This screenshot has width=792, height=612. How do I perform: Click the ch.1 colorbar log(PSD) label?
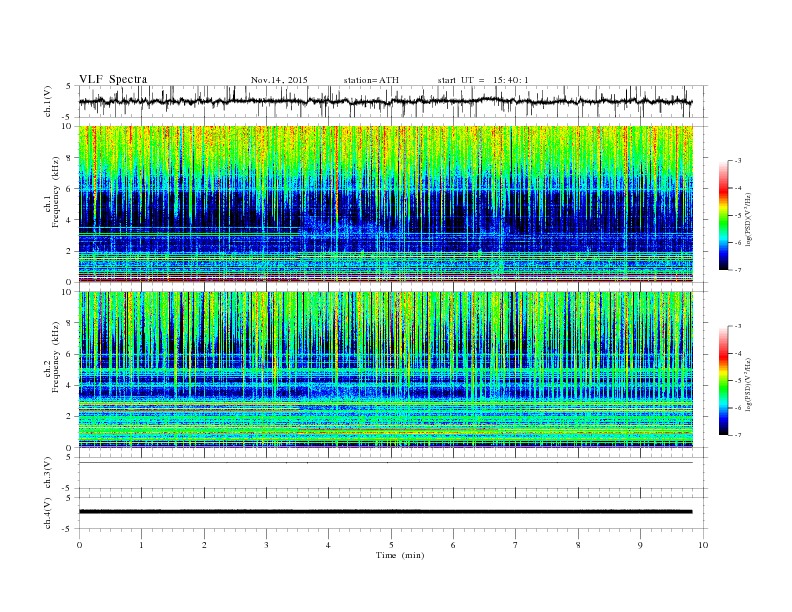748,220
